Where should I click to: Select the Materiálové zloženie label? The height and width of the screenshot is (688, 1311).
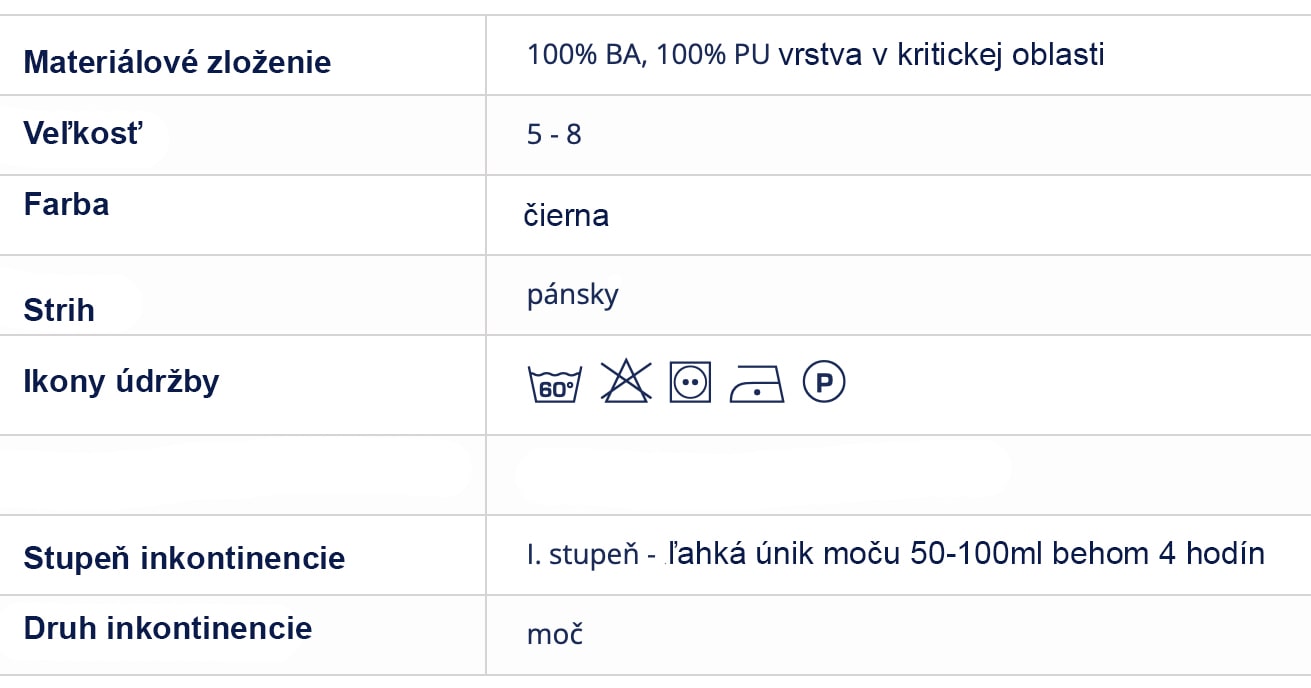click(177, 62)
